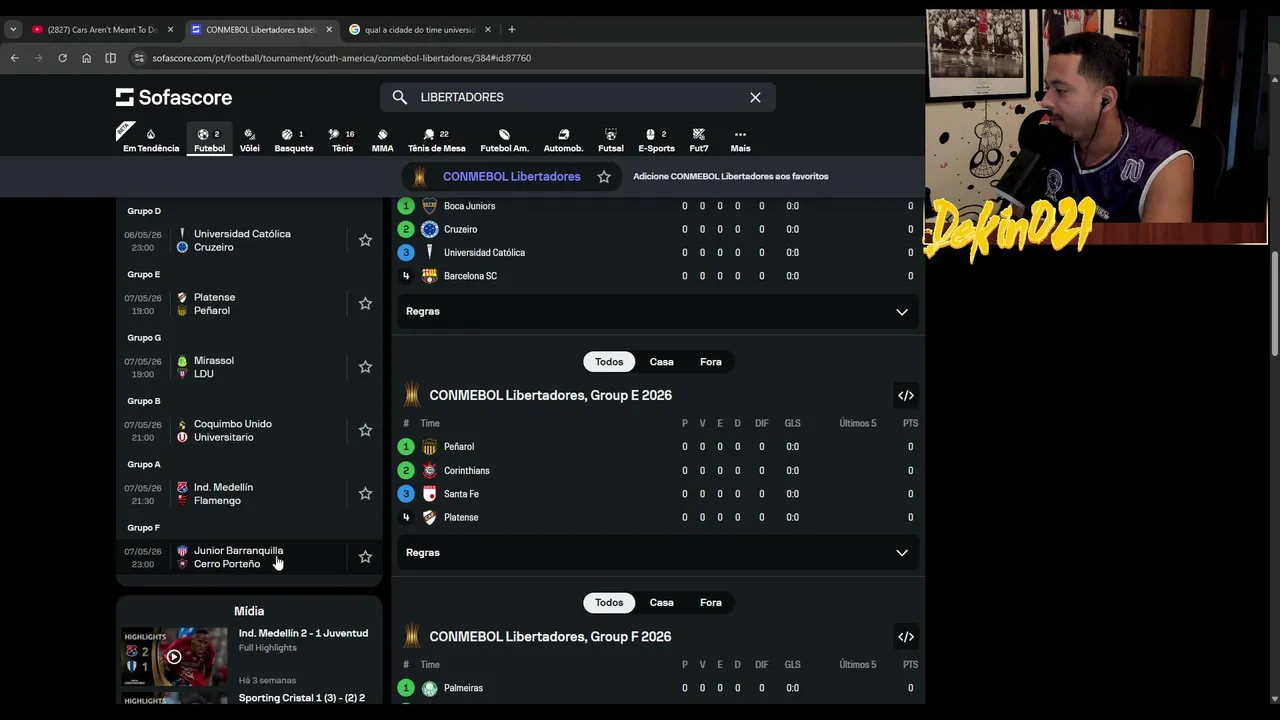Favorite Ind. Medellín vs Flamengo match
This screenshot has height=720, width=1280.
click(x=365, y=494)
